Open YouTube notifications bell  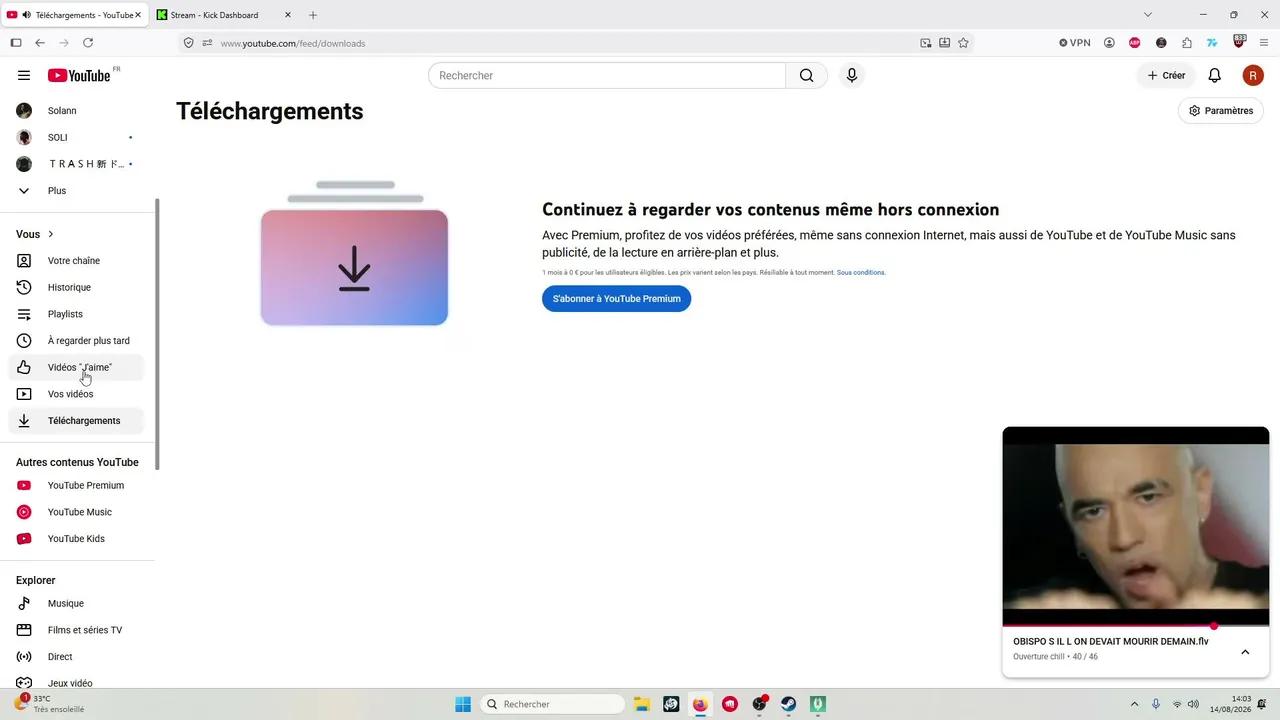pos(1214,75)
